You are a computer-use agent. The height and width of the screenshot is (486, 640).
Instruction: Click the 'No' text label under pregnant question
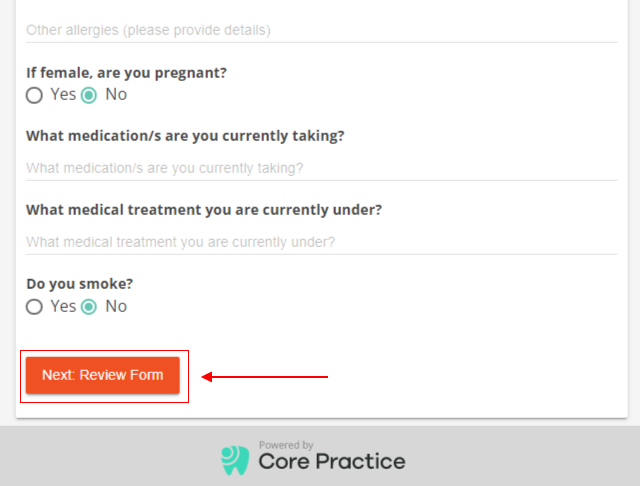pos(116,95)
